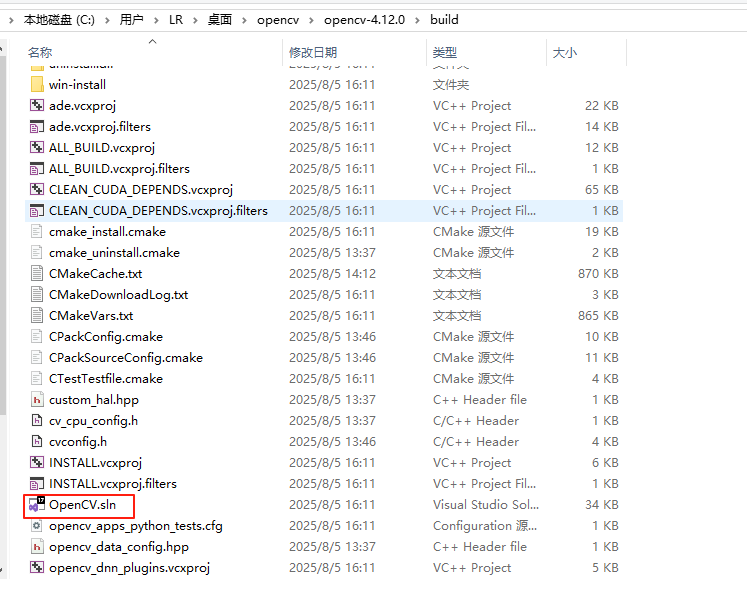Screen dimensions: 747x599
Task: Select the CMakeCache.txt file name
Action: (x=95, y=274)
